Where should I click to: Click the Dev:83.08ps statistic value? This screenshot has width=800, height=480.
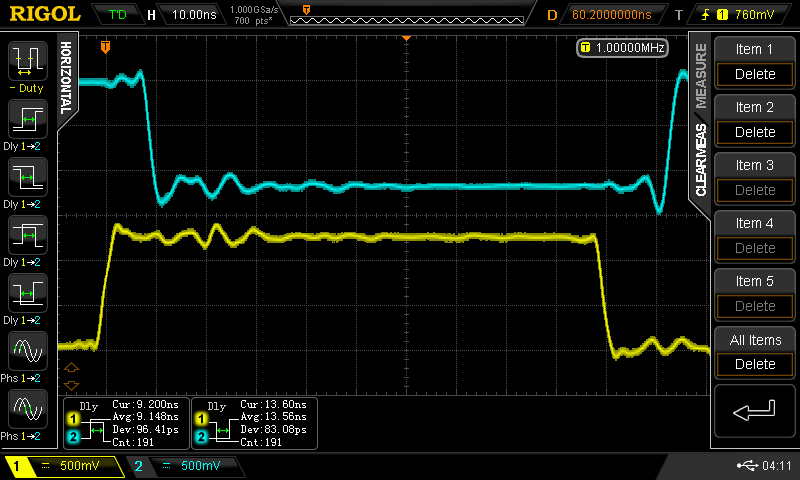[x=273, y=430]
